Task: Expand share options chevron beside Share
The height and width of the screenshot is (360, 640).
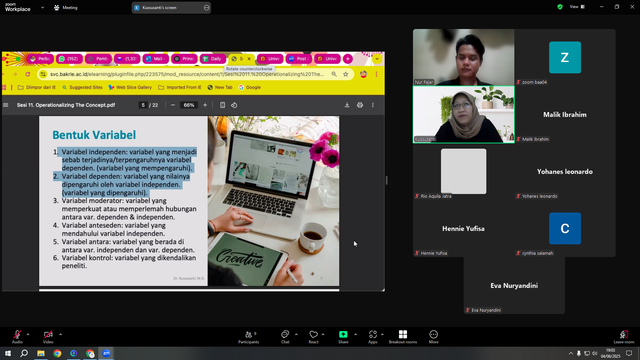Action: coord(355,334)
